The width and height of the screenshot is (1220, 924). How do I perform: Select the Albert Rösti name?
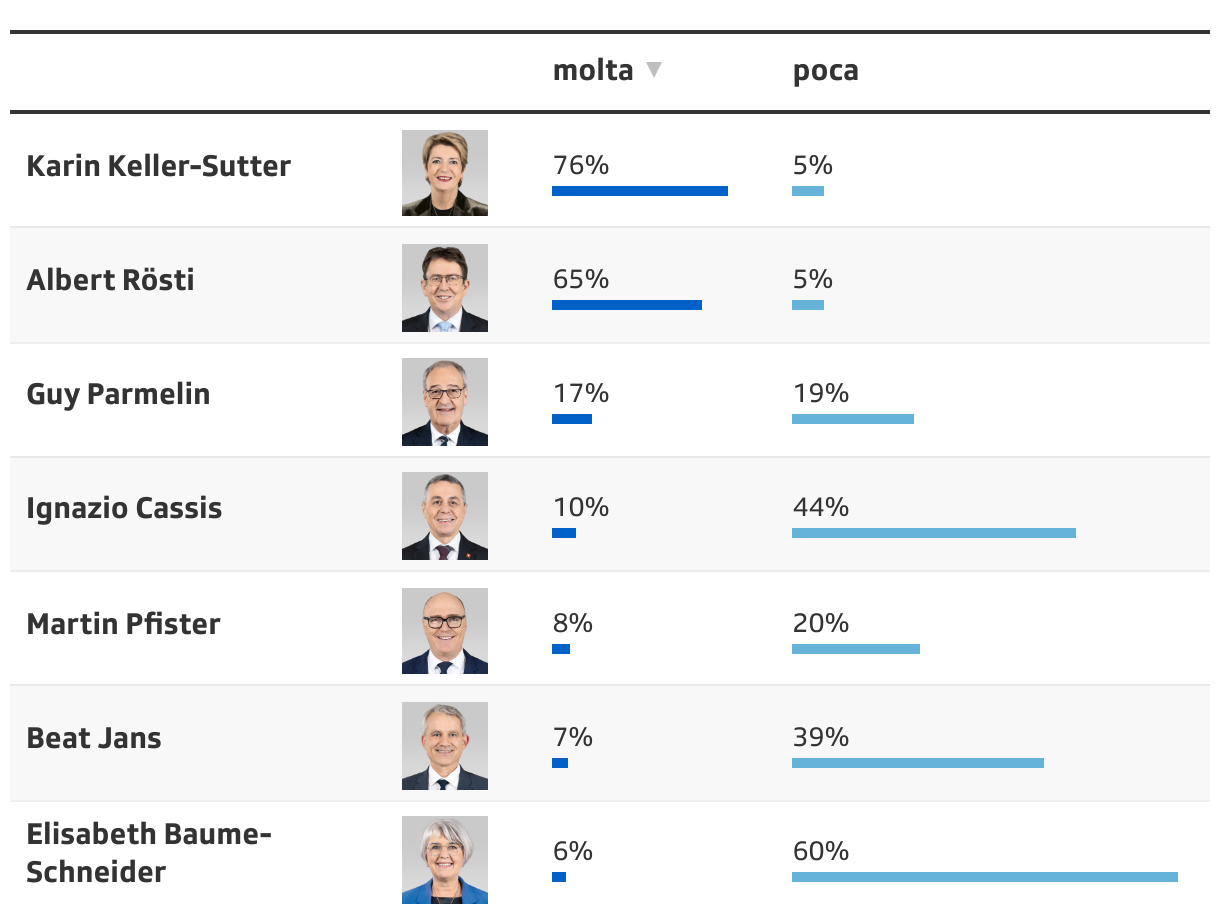click(x=110, y=280)
